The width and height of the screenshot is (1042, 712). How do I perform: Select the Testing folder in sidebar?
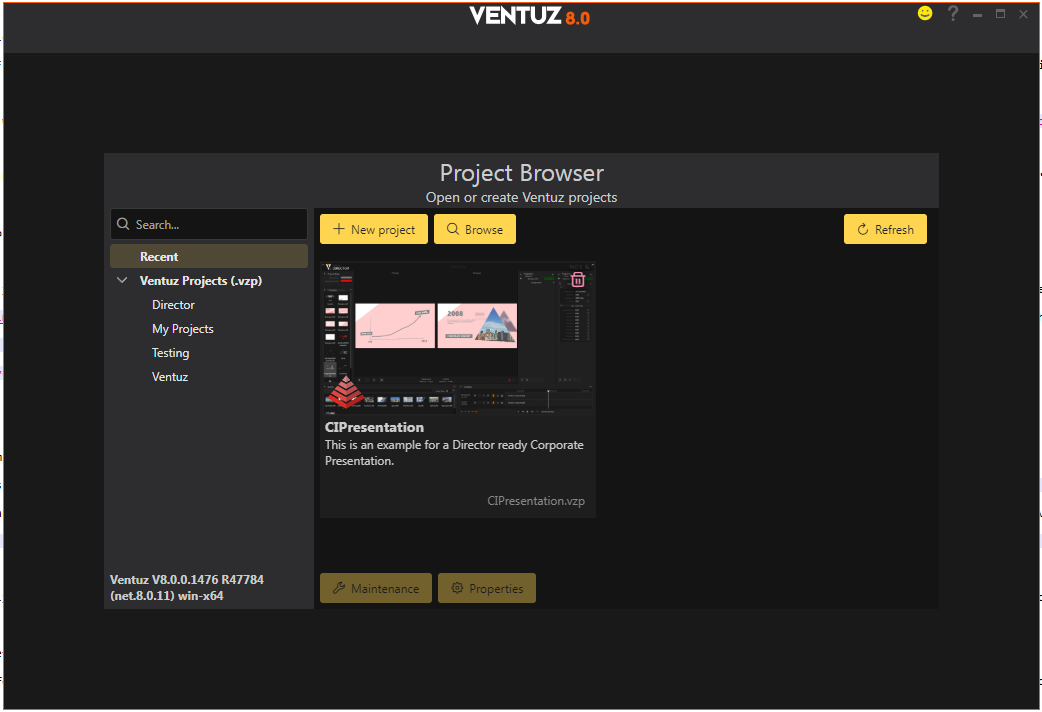170,353
